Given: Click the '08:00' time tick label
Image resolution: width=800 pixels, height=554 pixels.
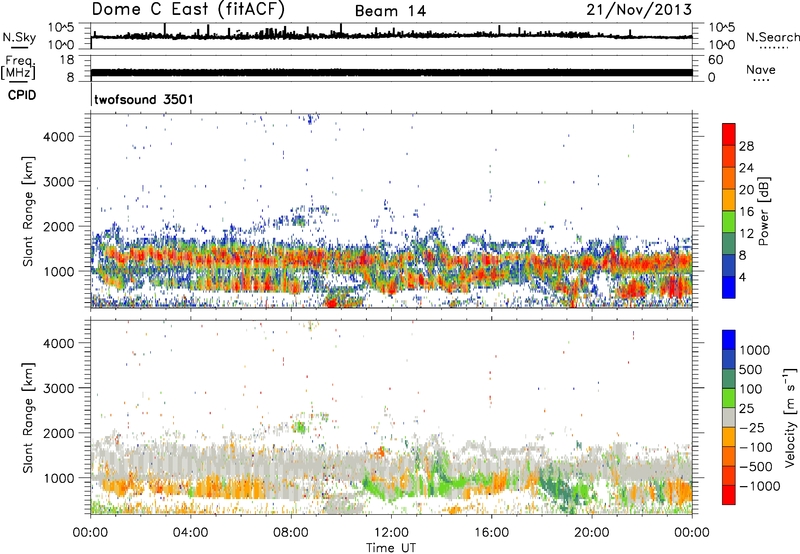Looking at the screenshot, I should pos(291,533).
